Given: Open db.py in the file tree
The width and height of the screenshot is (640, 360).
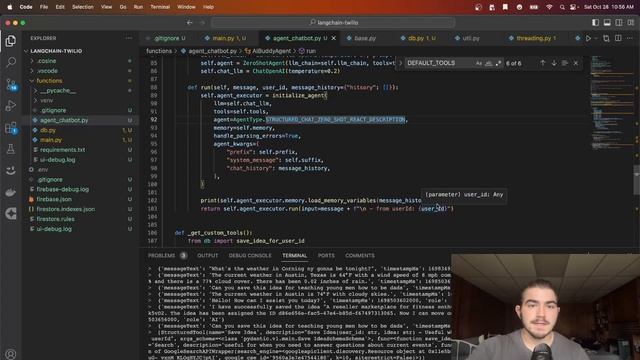Looking at the screenshot, I should [81, 130].
